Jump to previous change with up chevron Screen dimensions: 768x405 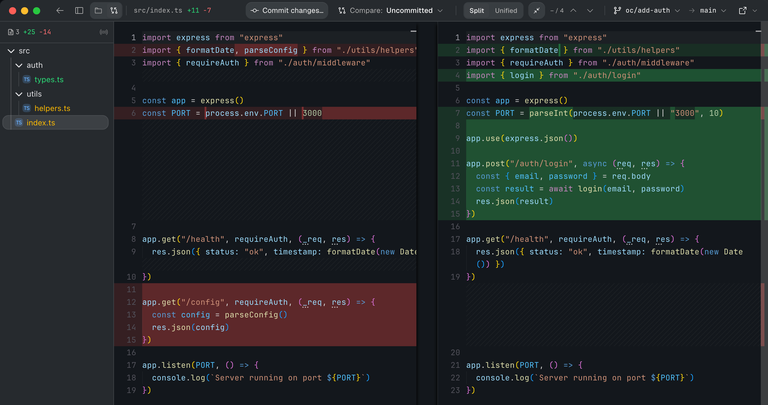pyautogui.click(x=573, y=10)
